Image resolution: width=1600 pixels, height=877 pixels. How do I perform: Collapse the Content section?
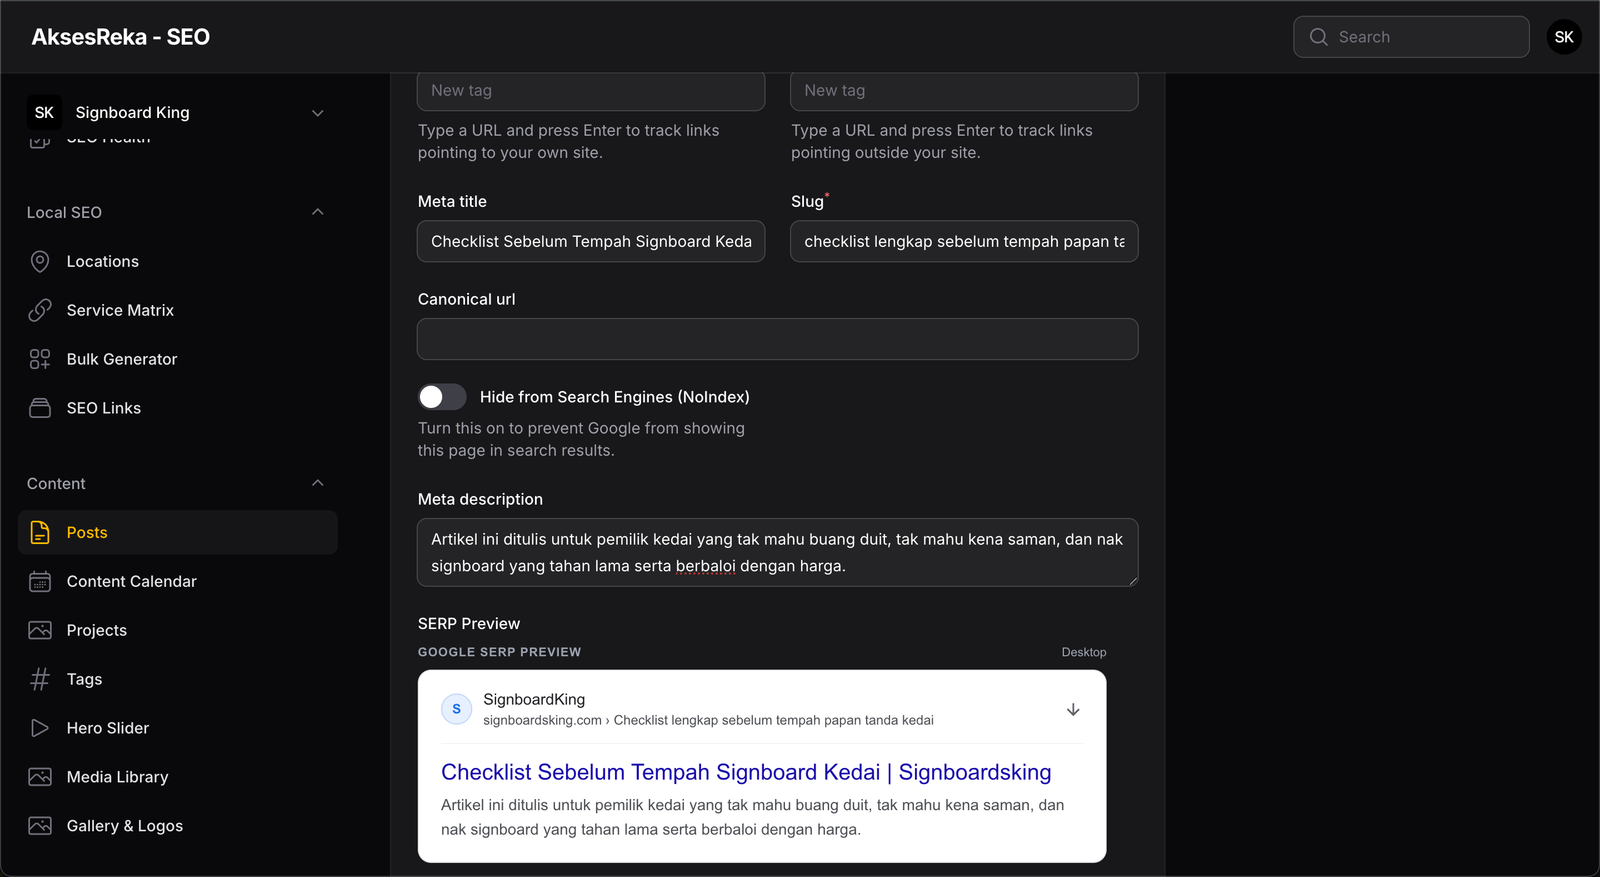317,483
